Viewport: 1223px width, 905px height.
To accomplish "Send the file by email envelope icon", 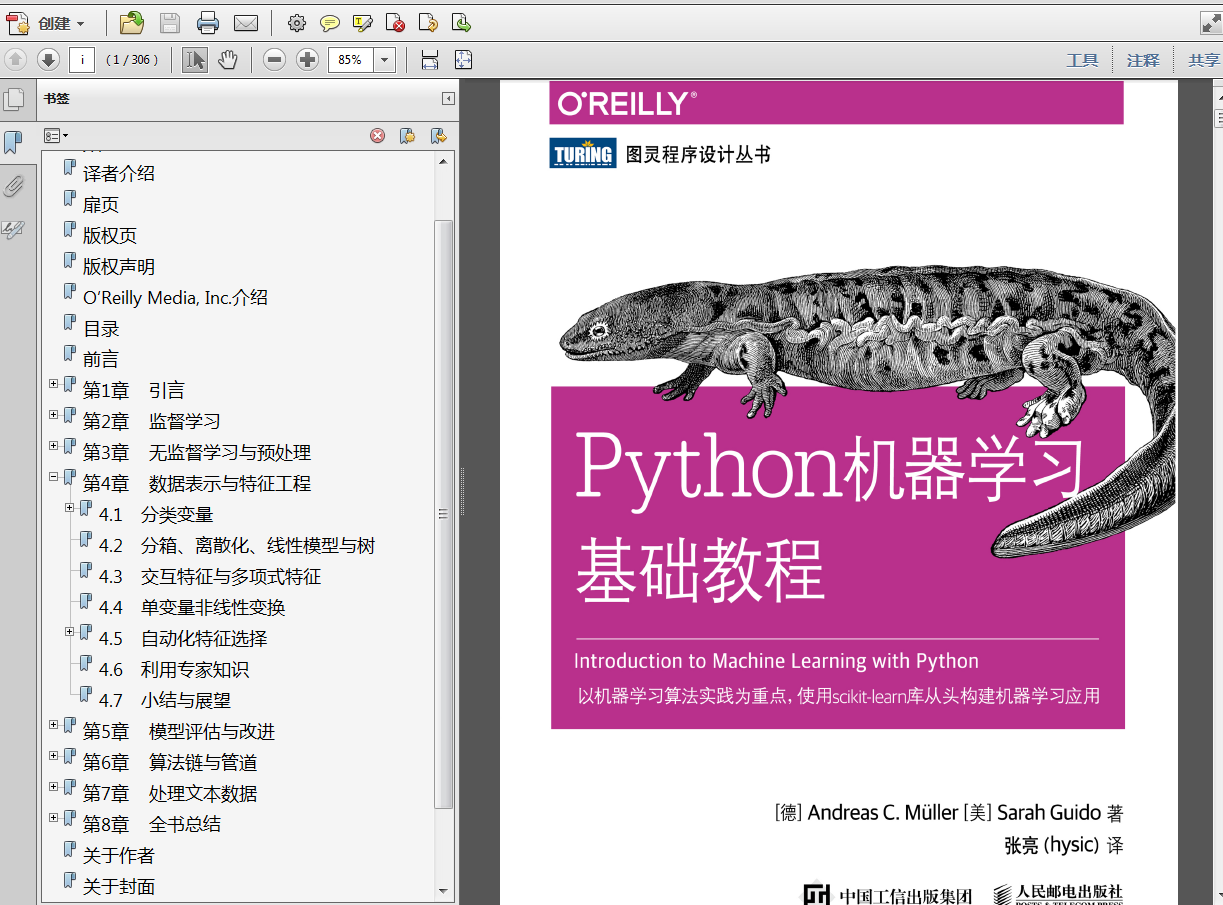I will click(246, 23).
